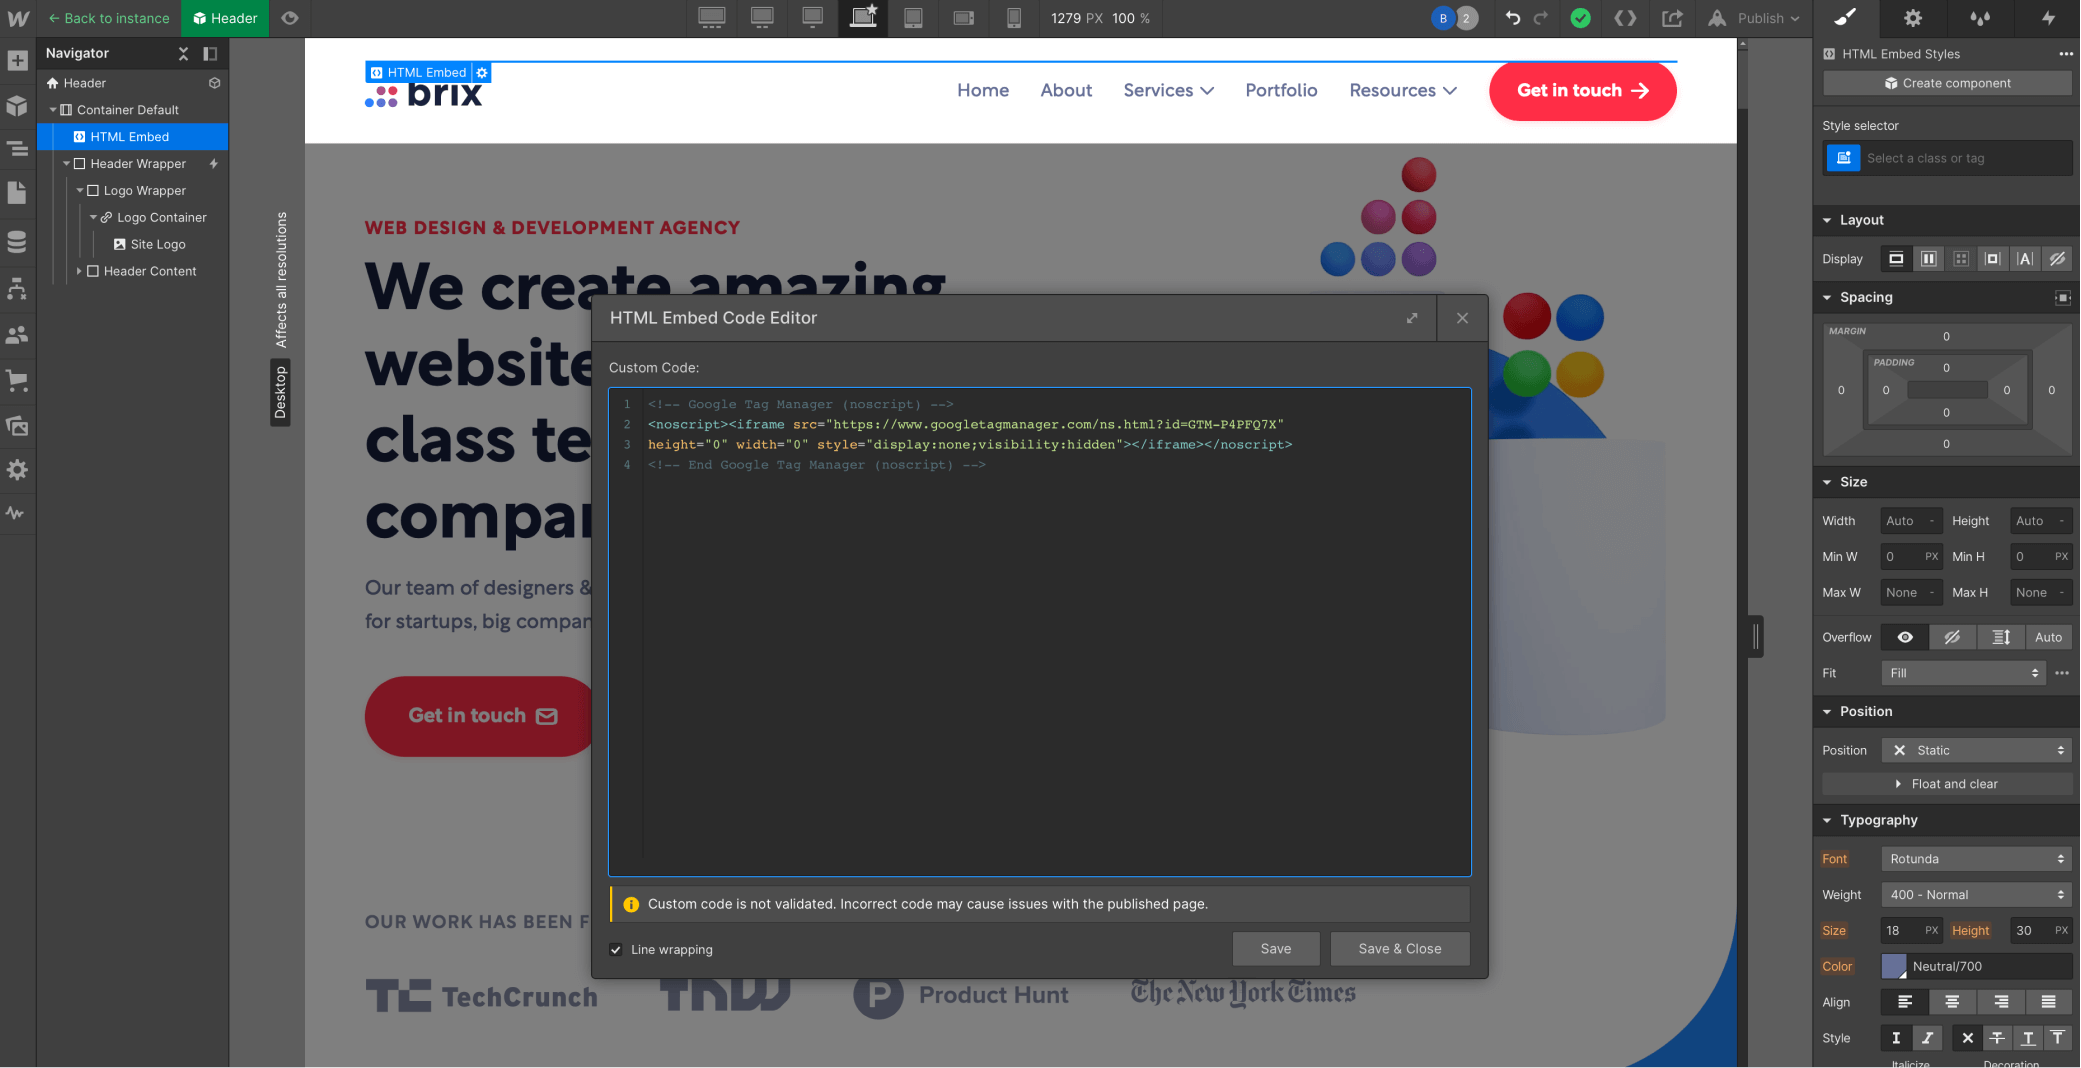
Task: Open the Publish menu
Action: (1755, 18)
